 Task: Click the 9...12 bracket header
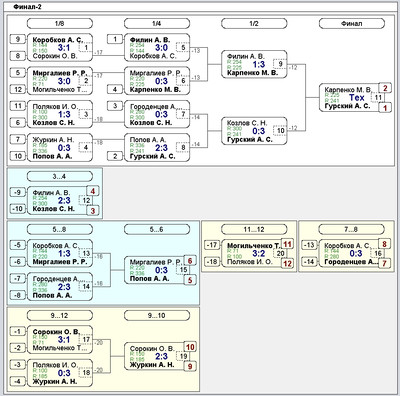[x=59, y=315]
